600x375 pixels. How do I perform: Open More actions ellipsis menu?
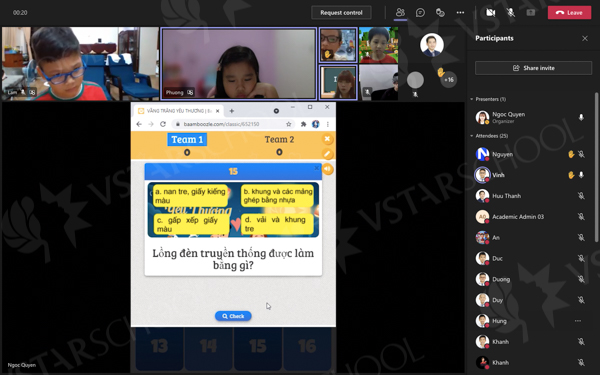pyautogui.click(x=460, y=13)
